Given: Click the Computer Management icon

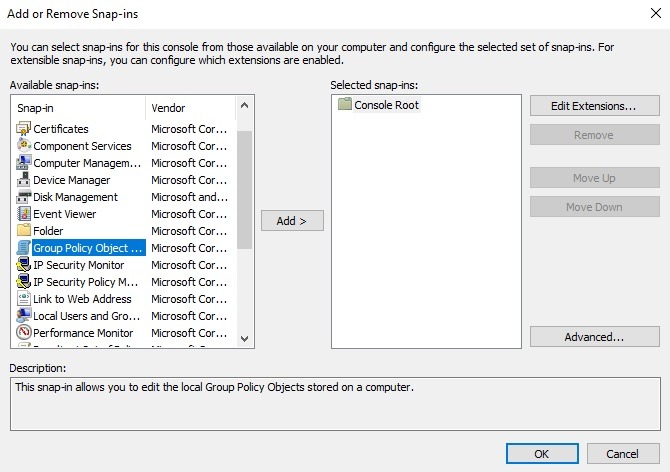Looking at the screenshot, I should 24,163.
